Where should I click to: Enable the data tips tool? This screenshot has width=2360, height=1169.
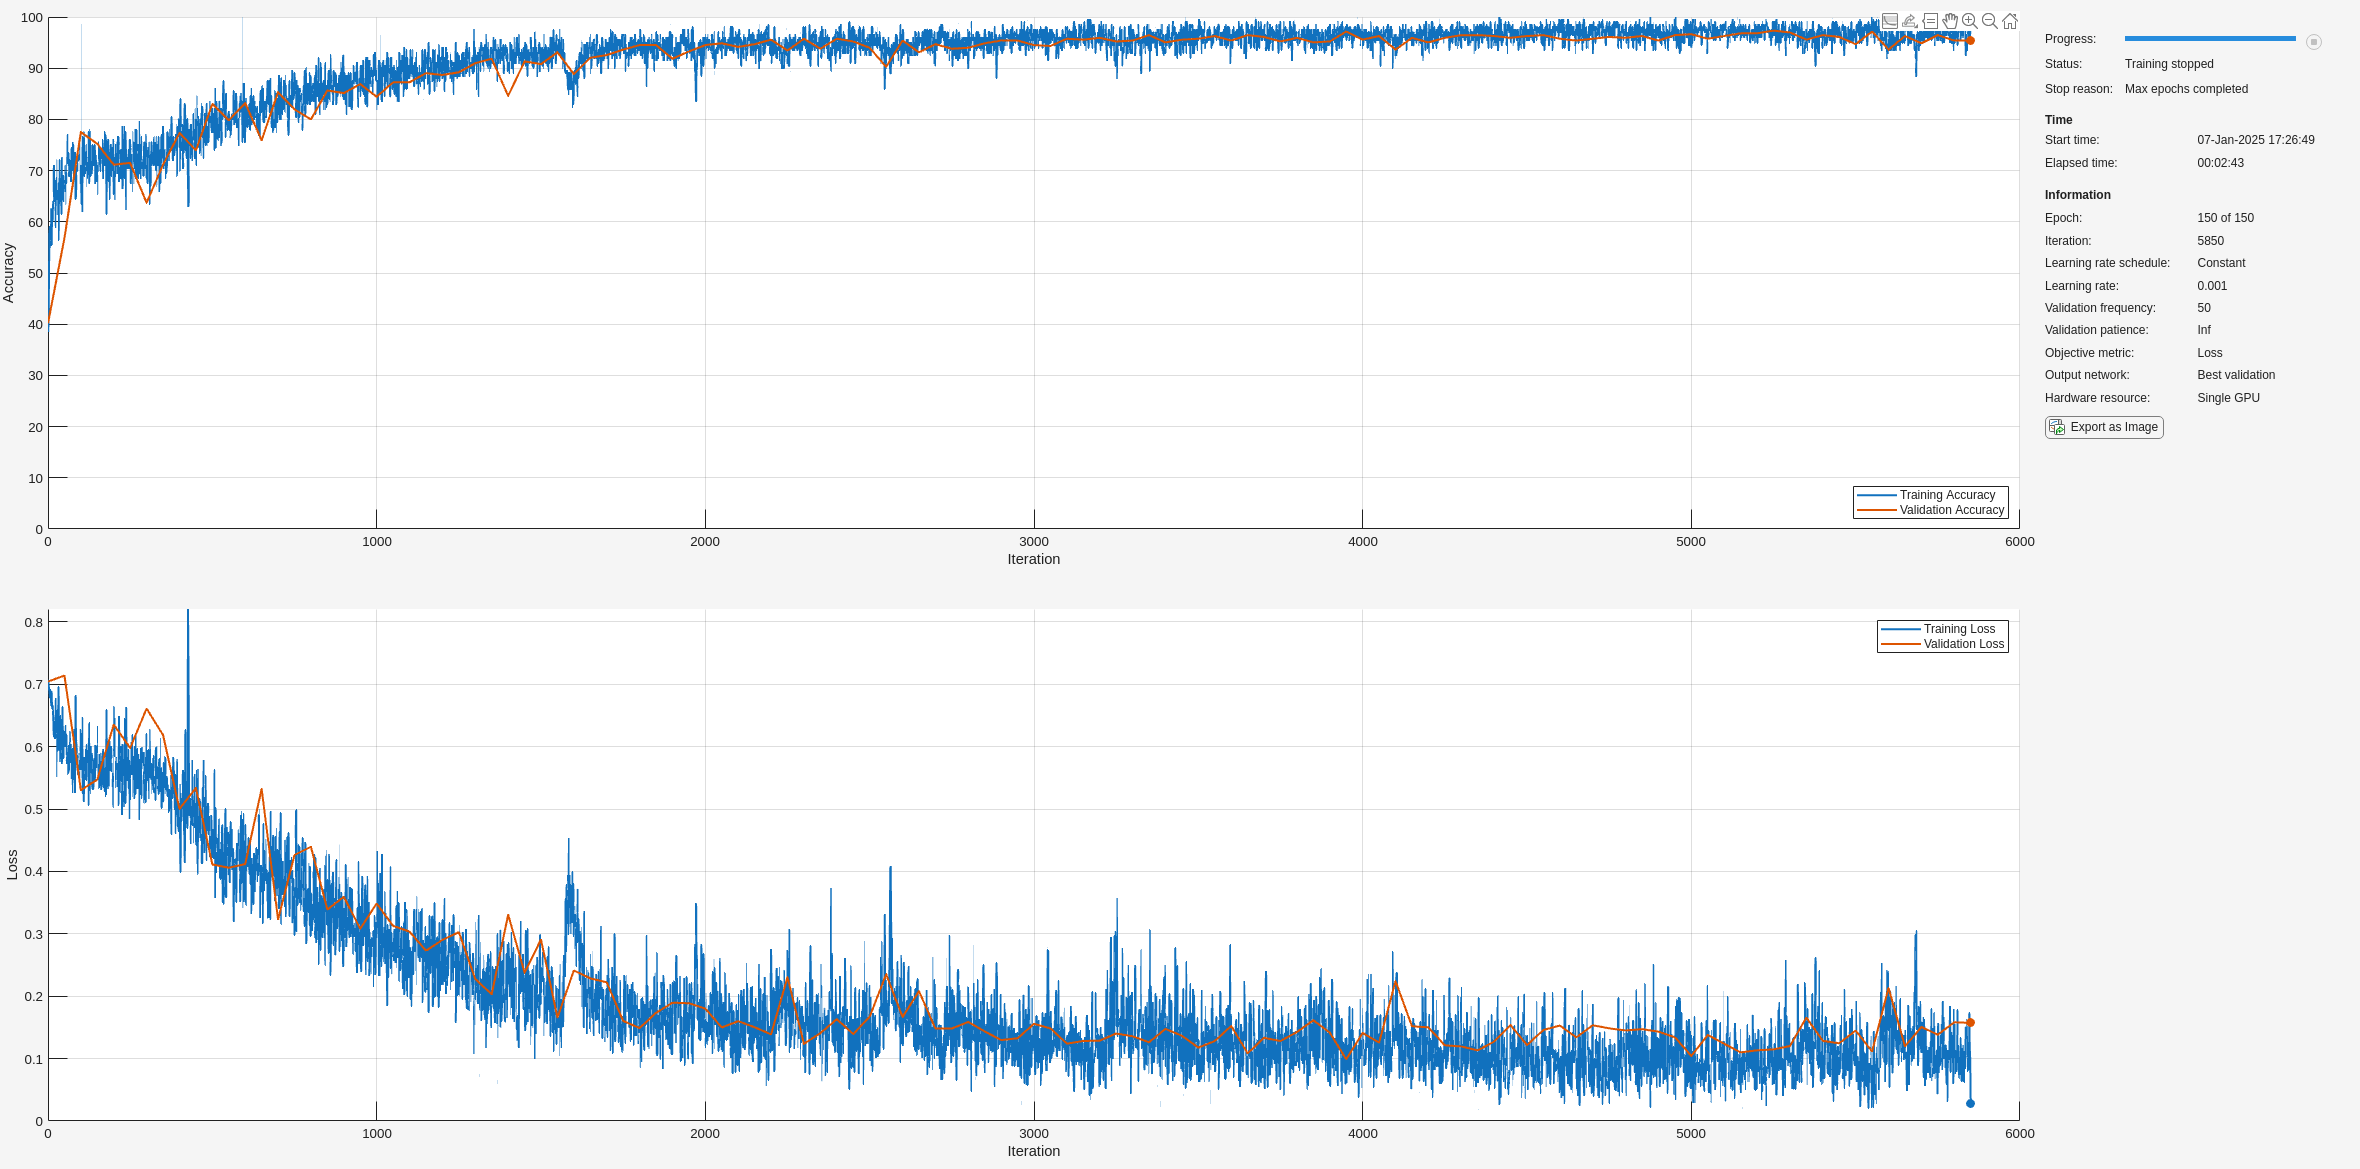[x=1930, y=21]
